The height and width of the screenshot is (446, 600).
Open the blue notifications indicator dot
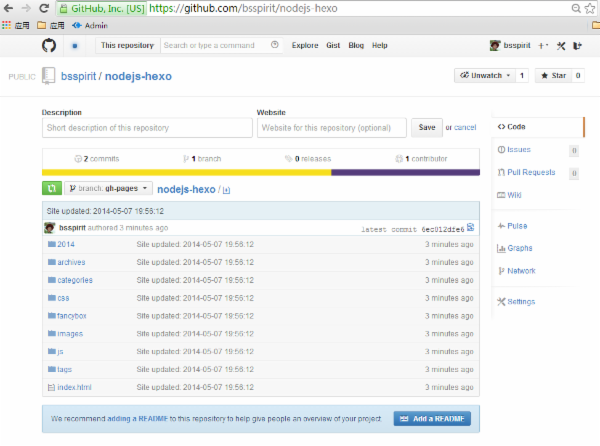point(75,46)
